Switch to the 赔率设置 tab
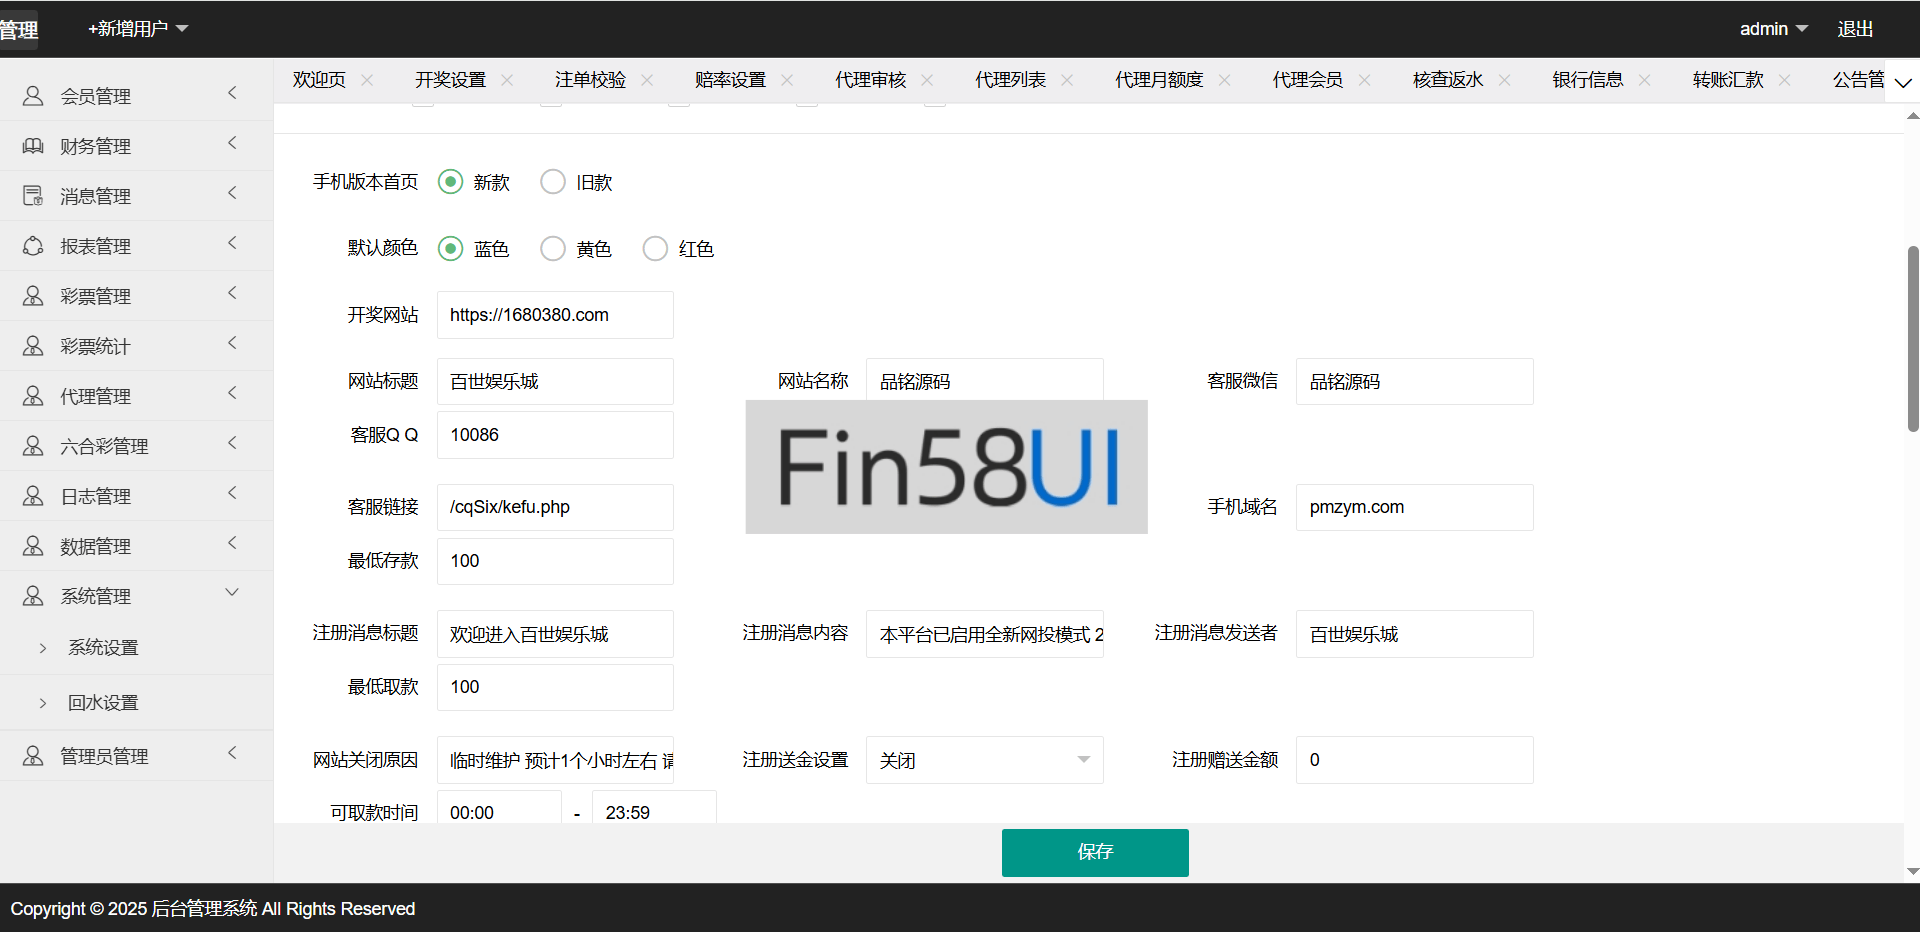Image resolution: width=1920 pixels, height=932 pixels. [730, 80]
